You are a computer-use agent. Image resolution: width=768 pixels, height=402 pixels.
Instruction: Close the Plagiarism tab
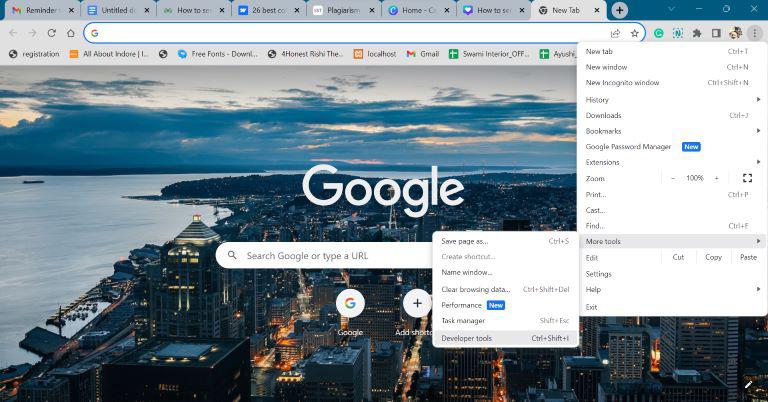coord(372,10)
